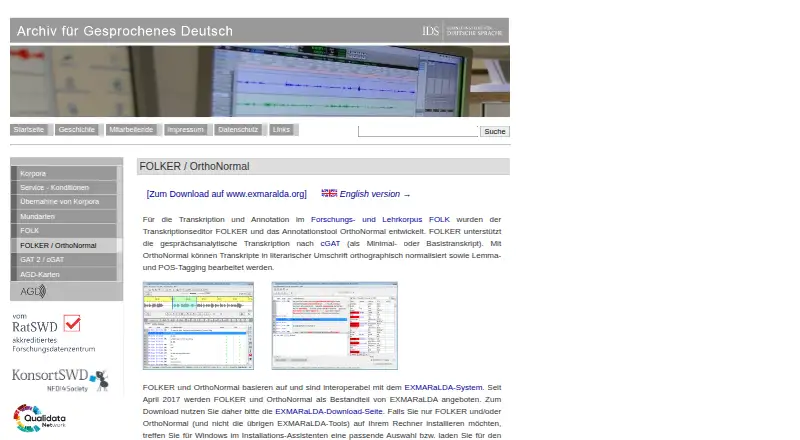800x440 pixels.
Task: Select FOLKER / OrthoNormal sidebar entry
Action: point(66,245)
